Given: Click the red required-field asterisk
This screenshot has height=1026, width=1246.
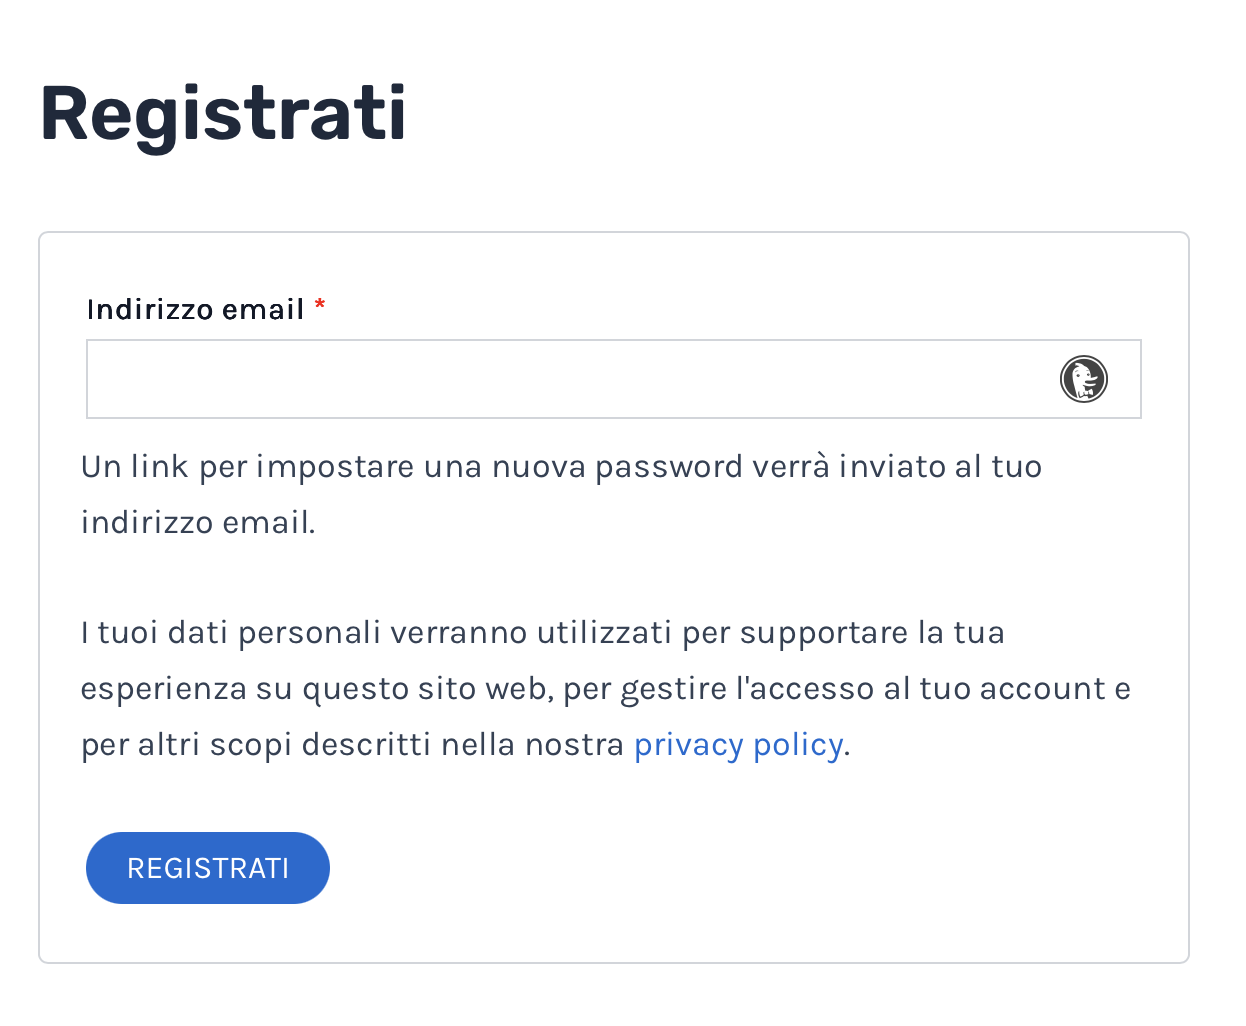Looking at the screenshot, I should [320, 306].
